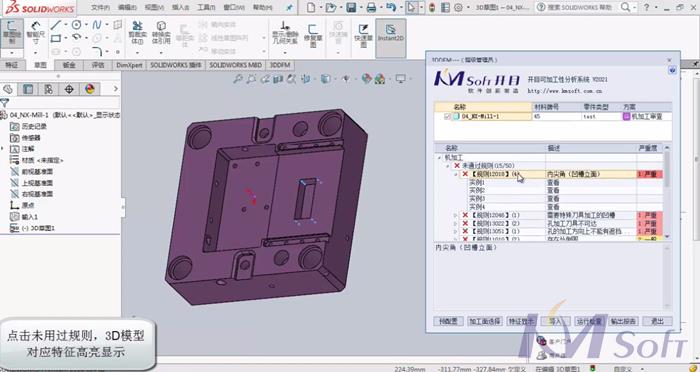Select the Spline sketch tool

(x=97, y=25)
